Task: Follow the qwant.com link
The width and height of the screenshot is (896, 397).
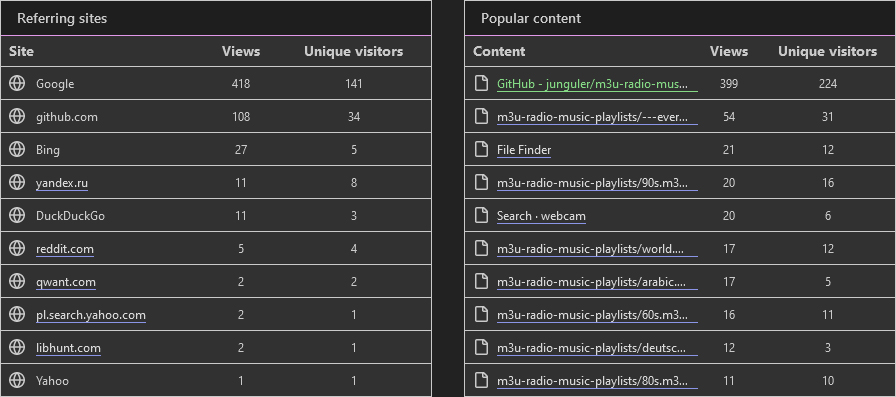Action: point(66,282)
